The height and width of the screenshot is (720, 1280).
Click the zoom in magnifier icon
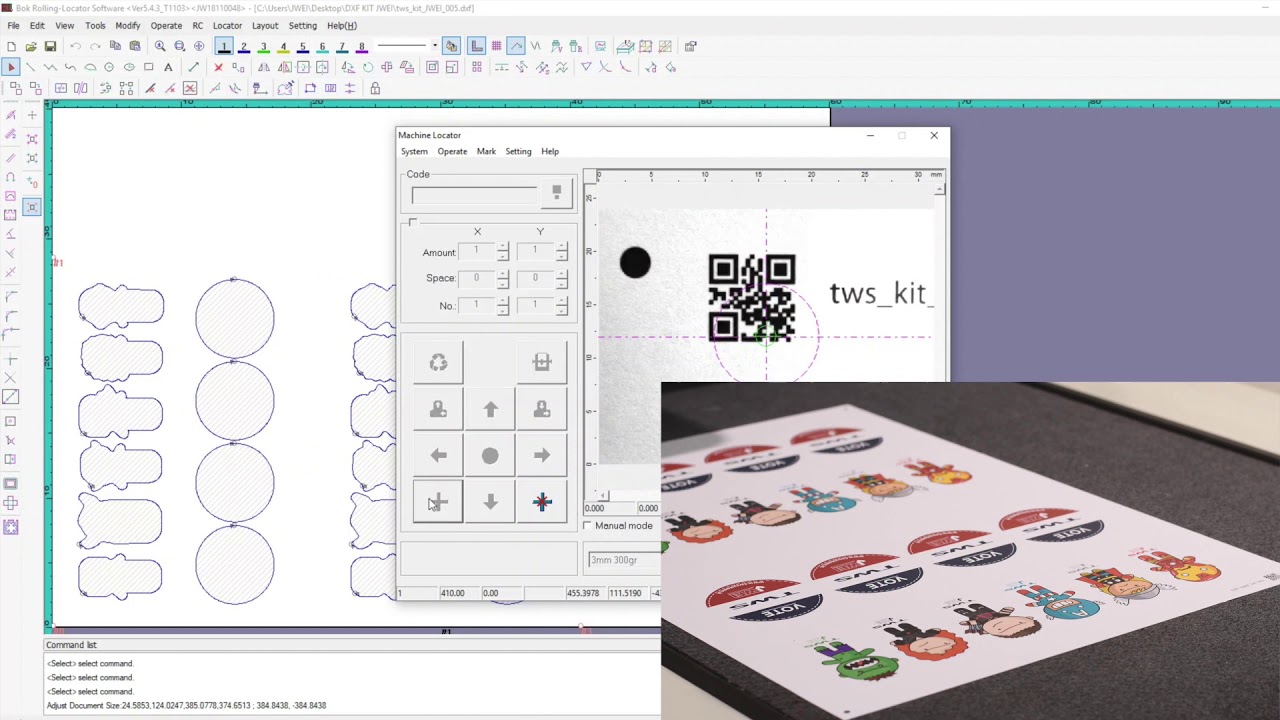160,46
